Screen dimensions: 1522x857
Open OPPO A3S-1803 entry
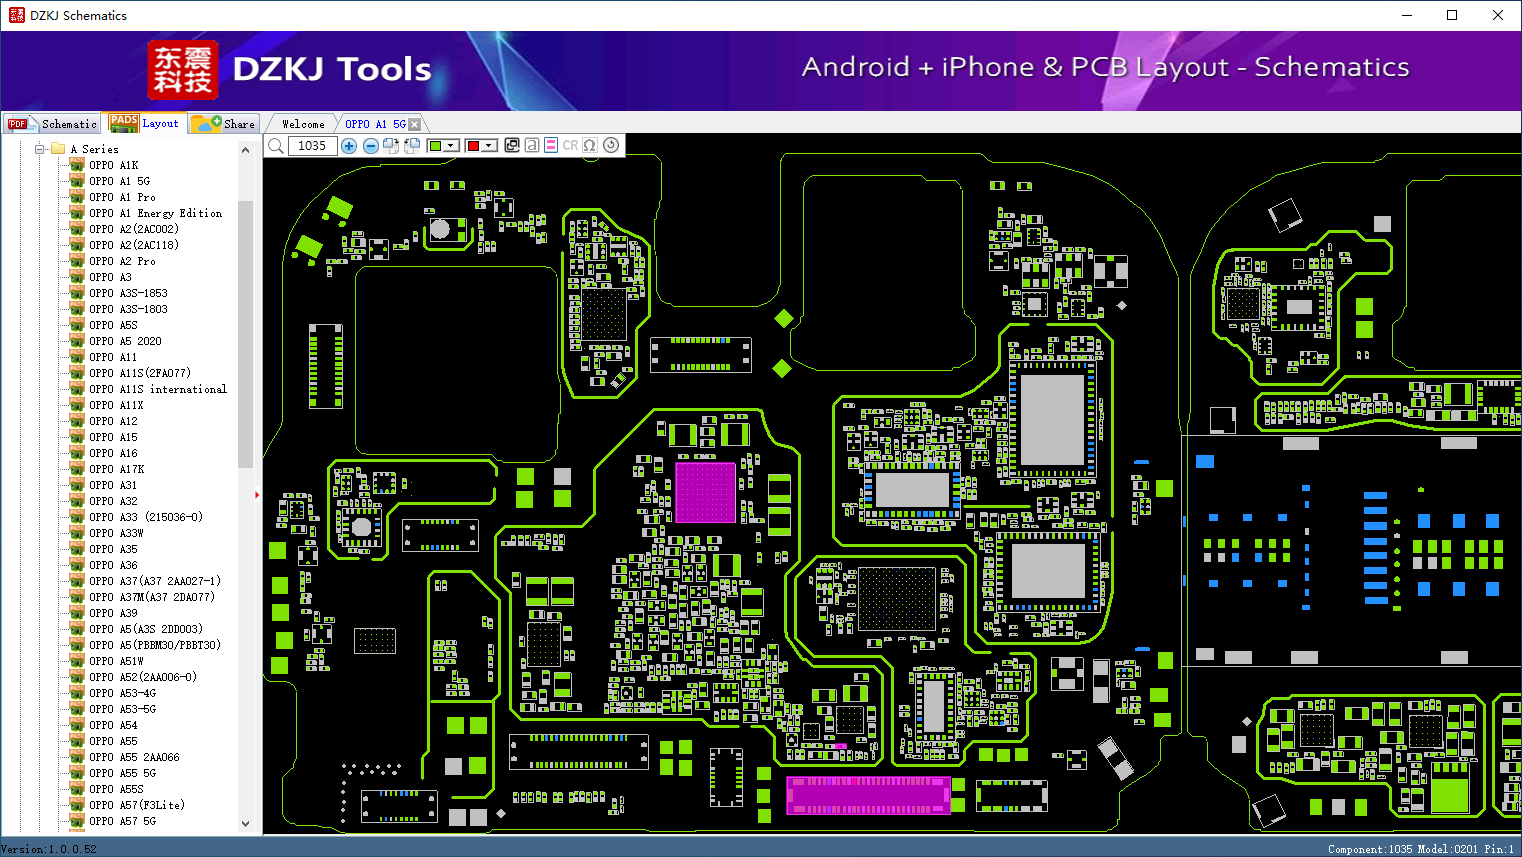[128, 309]
